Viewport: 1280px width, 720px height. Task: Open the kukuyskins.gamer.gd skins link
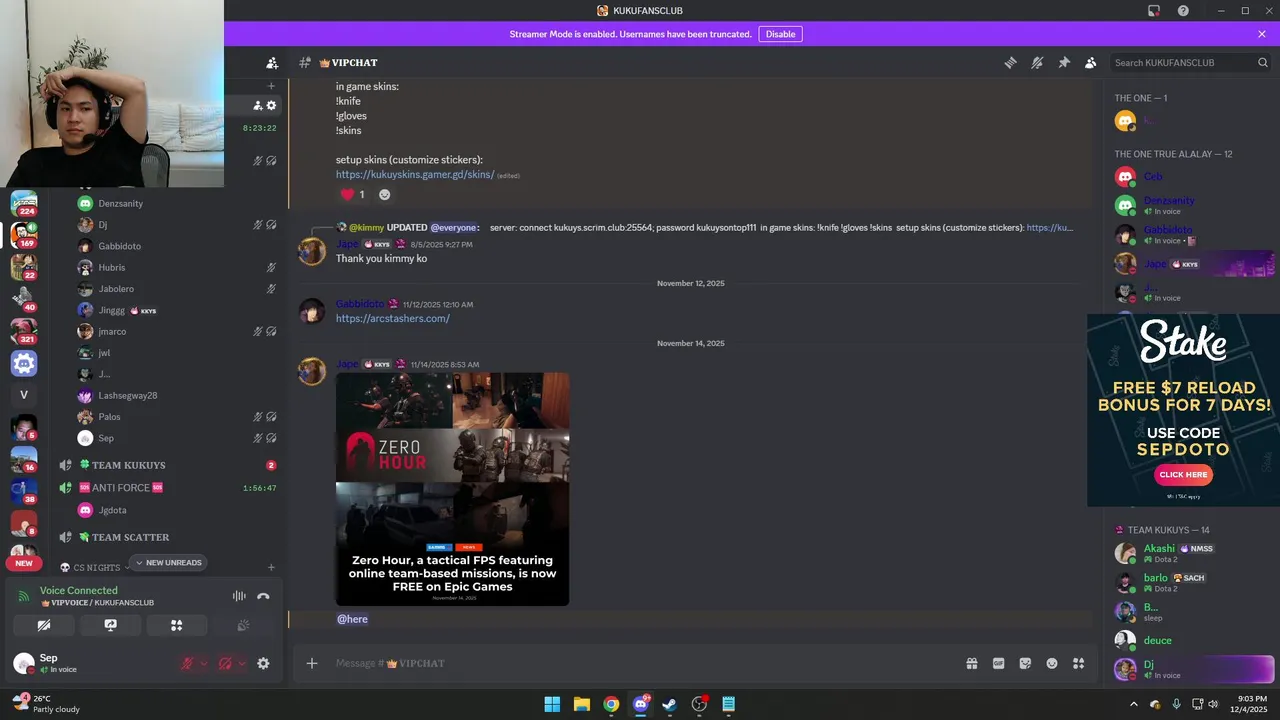(415, 174)
